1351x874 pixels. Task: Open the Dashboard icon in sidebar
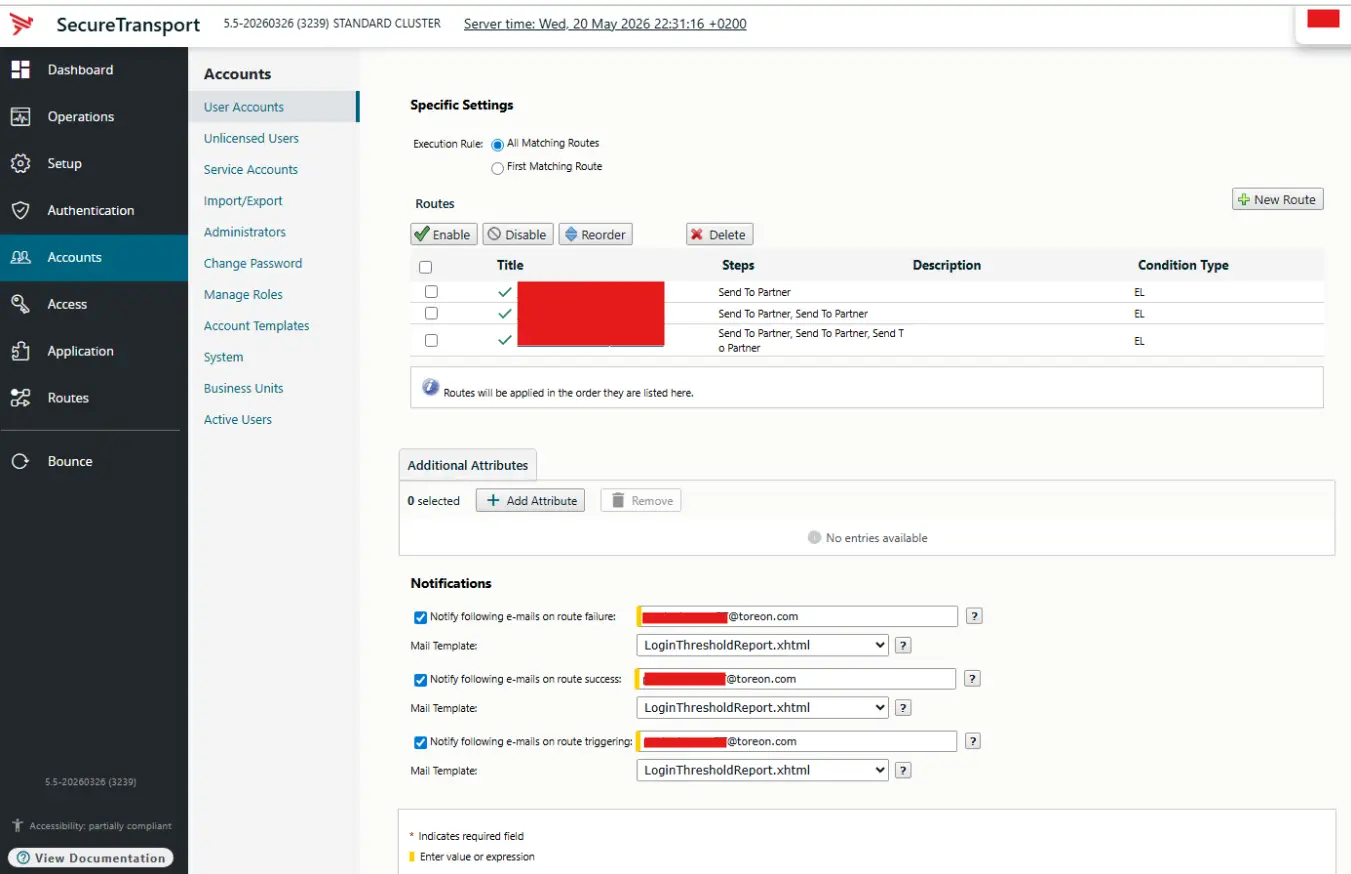click(x=20, y=70)
